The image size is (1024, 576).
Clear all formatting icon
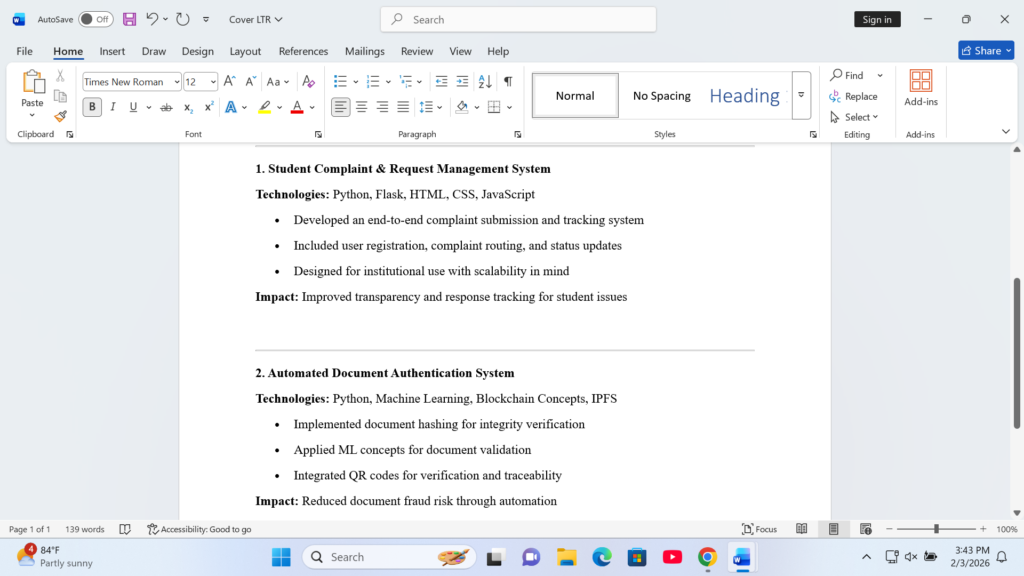[308, 82]
